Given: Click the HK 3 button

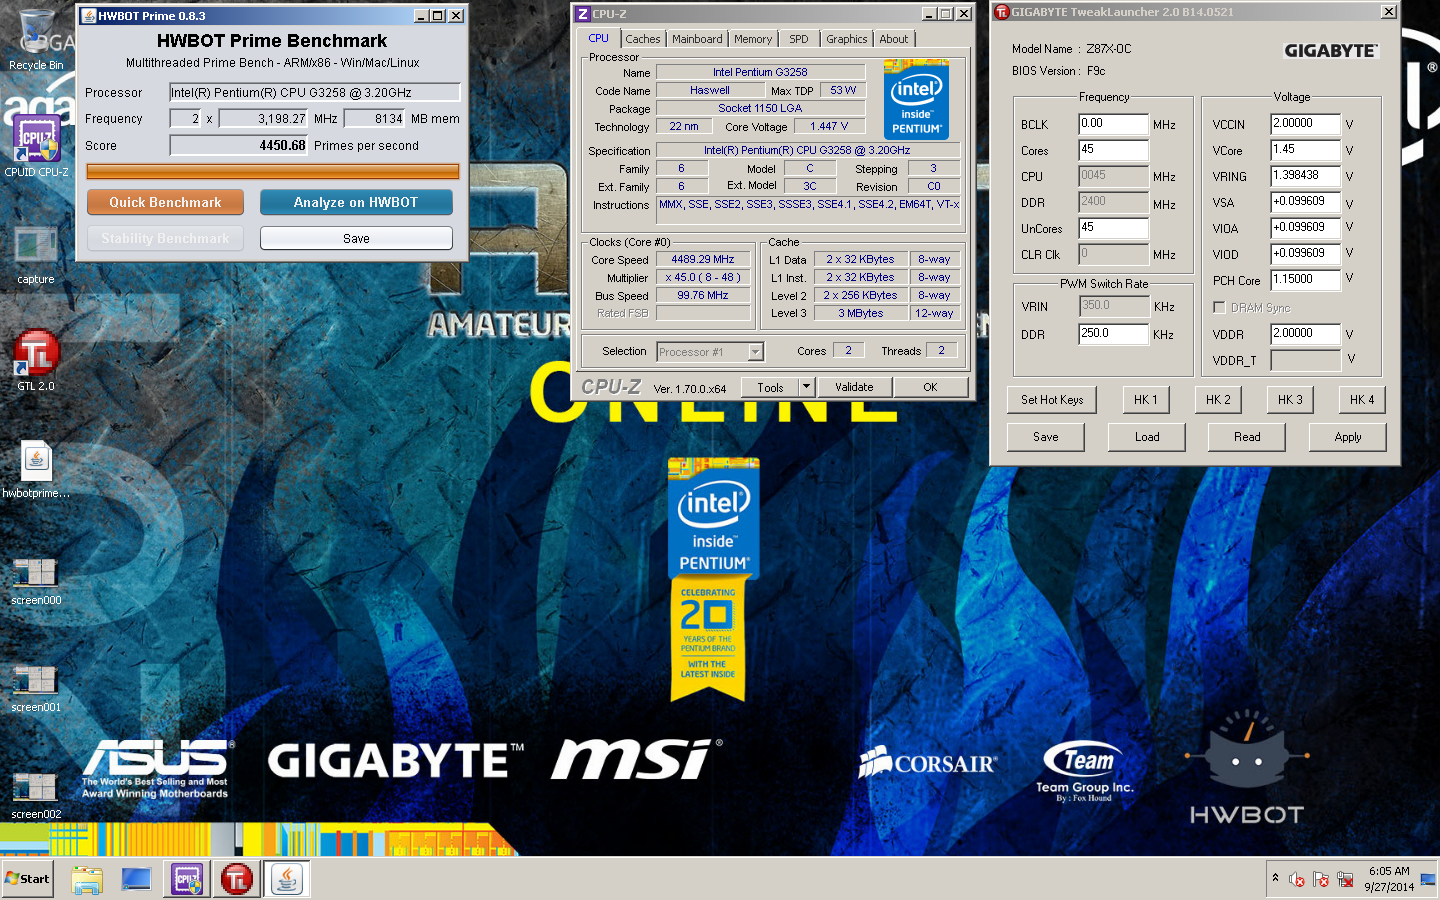Looking at the screenshot, I should (1290, 400).
